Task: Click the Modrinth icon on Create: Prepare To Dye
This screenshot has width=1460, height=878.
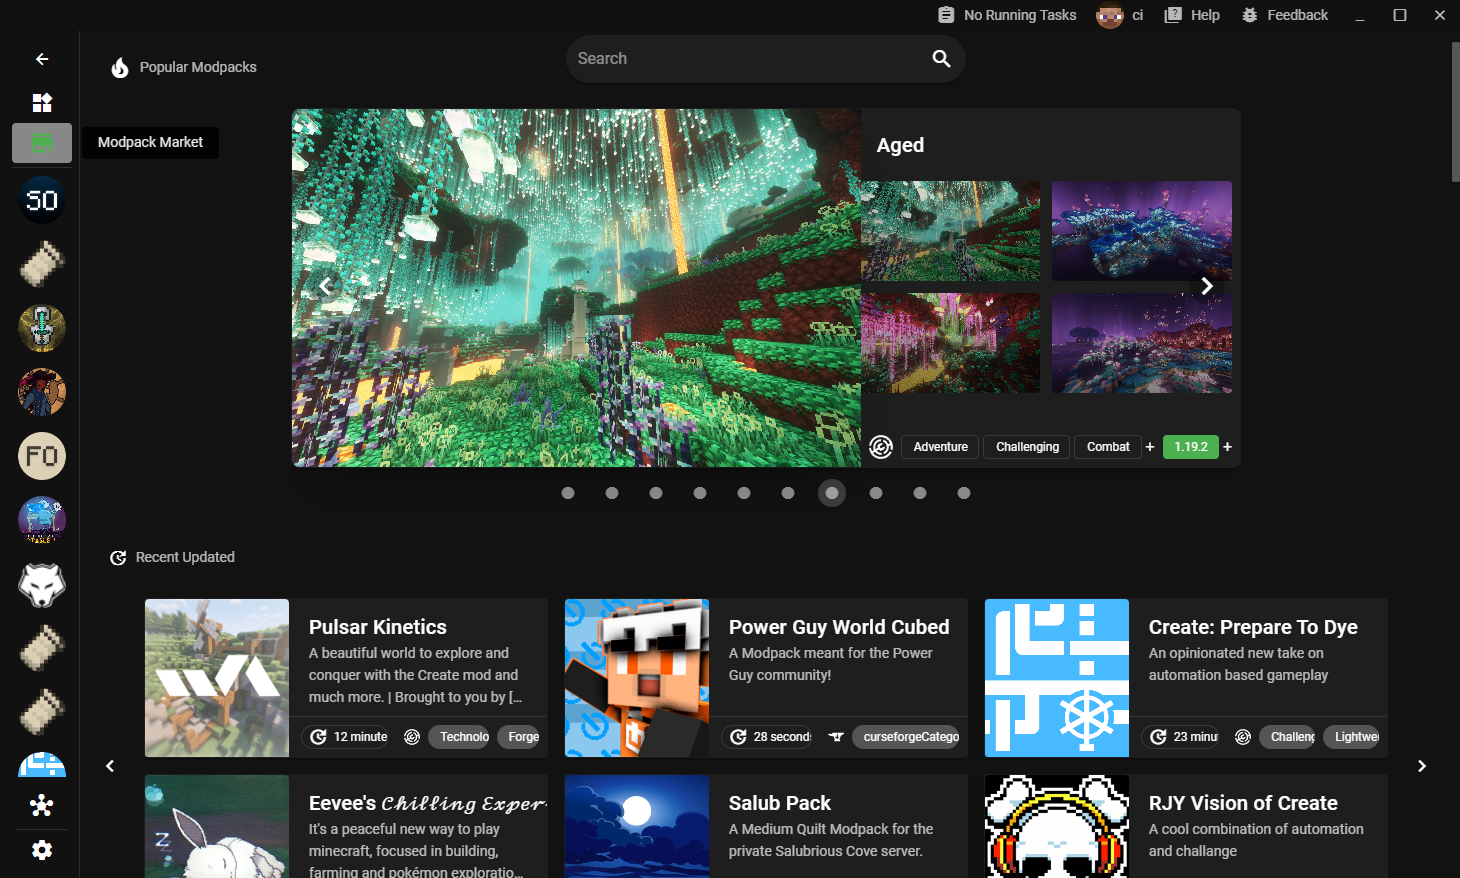Action: pyautogui.click(x=1243, y=737)
